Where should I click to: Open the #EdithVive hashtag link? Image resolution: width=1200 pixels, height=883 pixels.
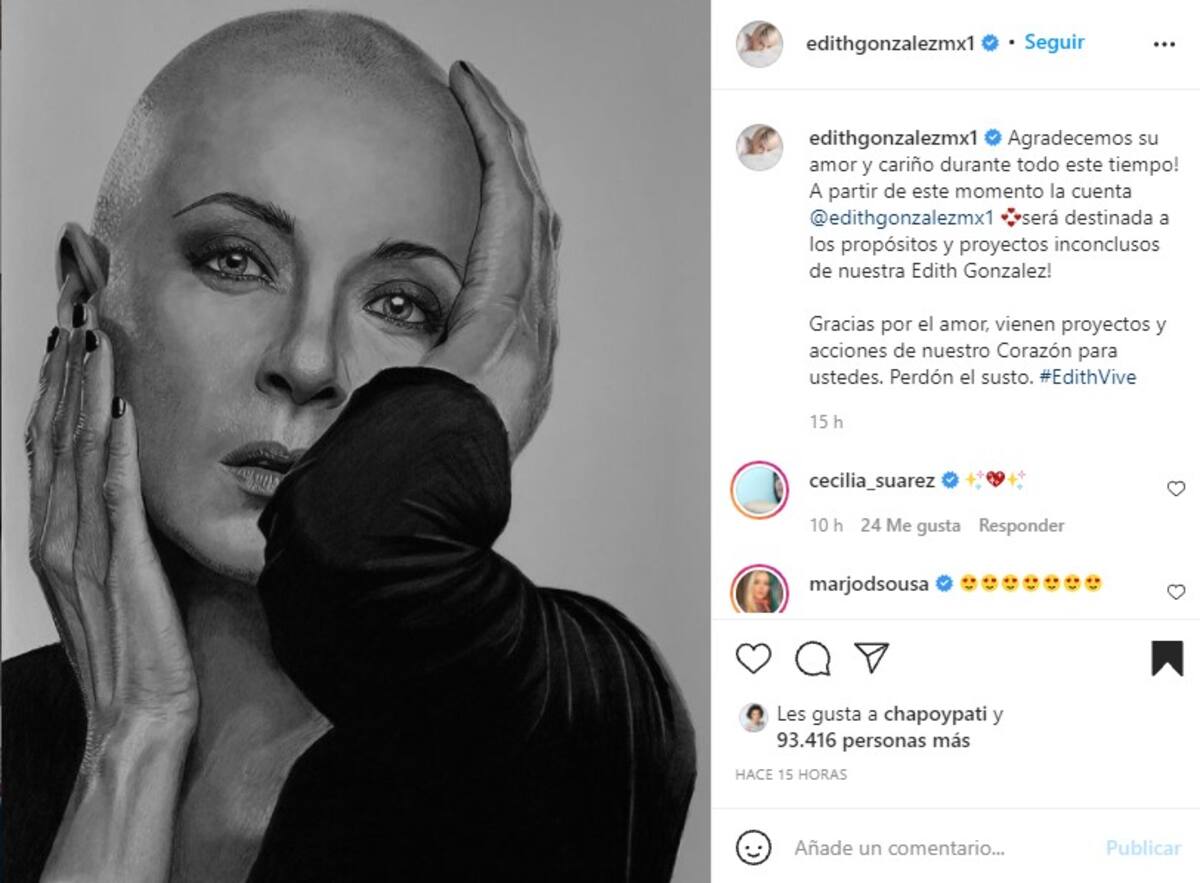1087,378
